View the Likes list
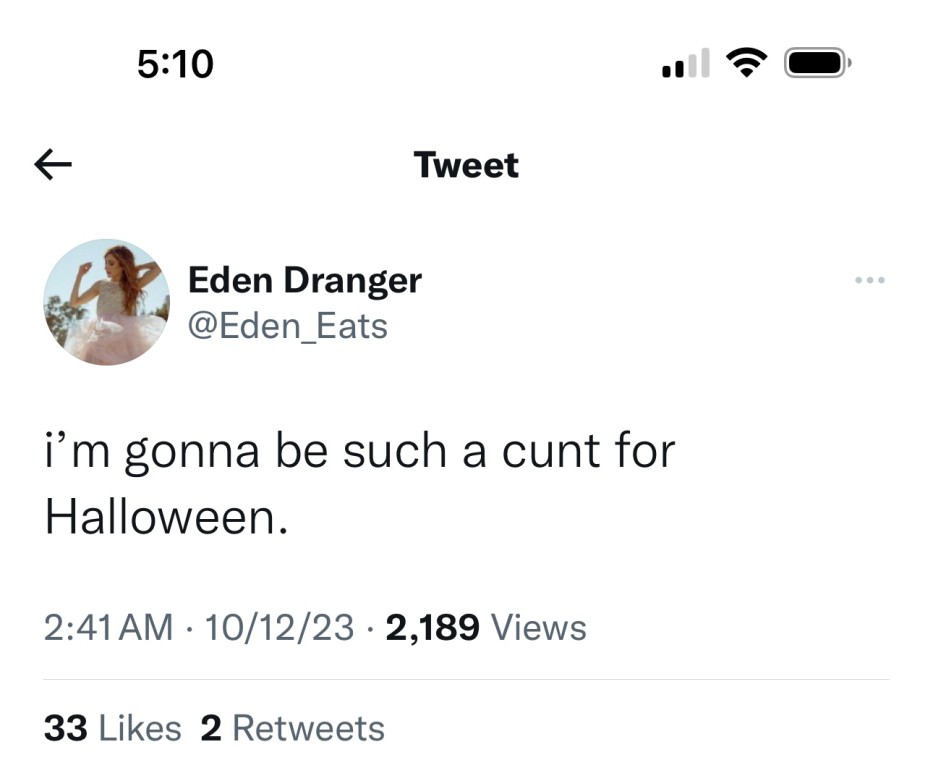933x768 pixels. tap(140, 728)
